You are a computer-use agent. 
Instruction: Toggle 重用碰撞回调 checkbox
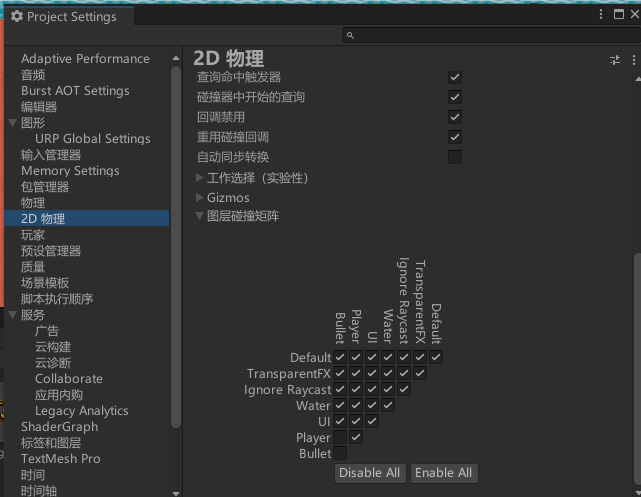click(455, 137)
